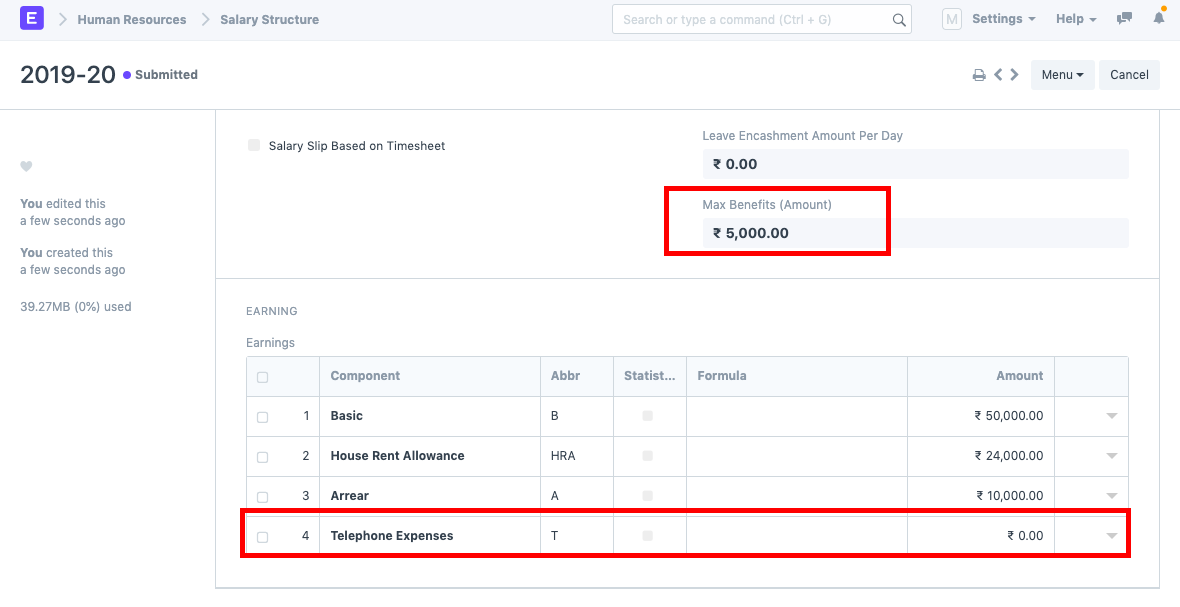This screenshot has height=607, width=1180.
Task: Go to previous document arrow
Action: point(998,75)
